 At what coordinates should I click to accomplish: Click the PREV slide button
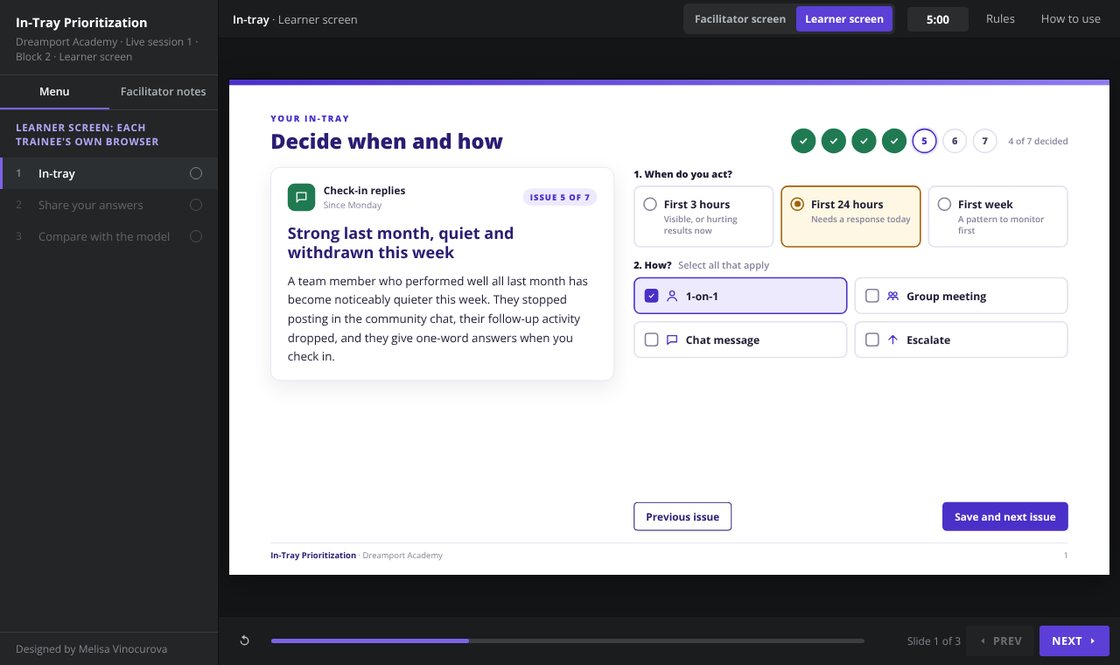(1001, 641)
